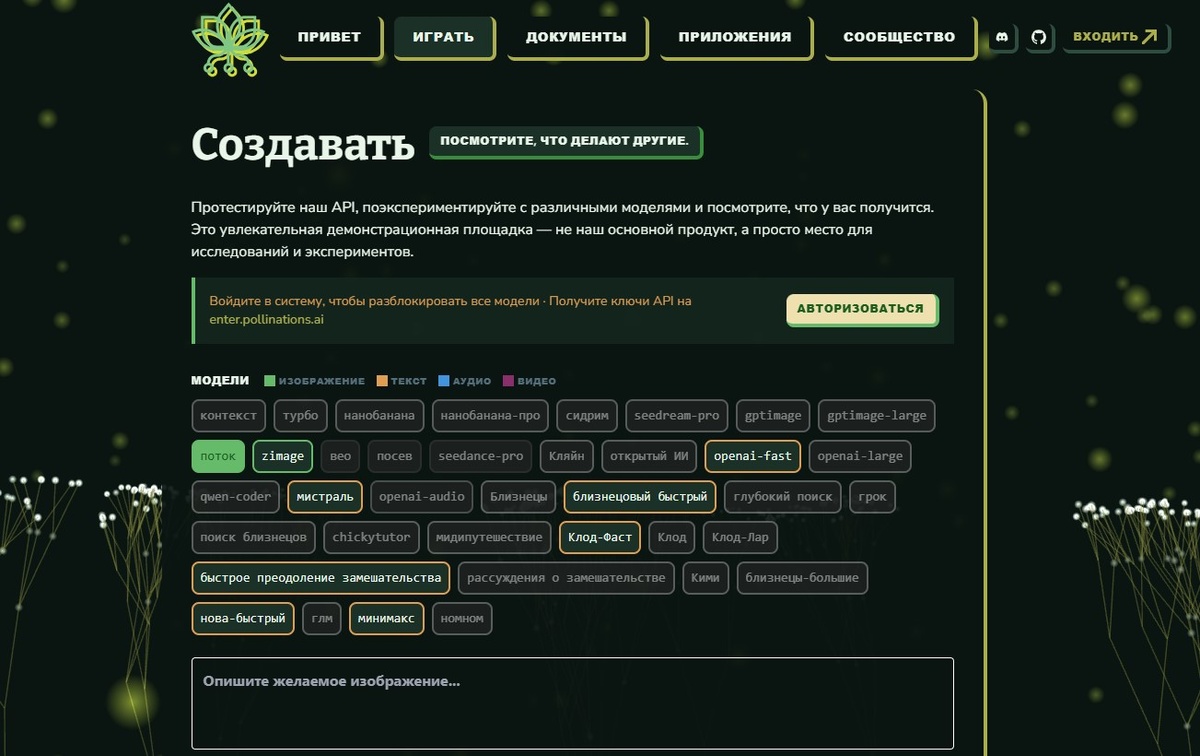The height and width of the screenshot is (756, 1200).
Task: Select the Клод-Лар model
Action: coord(740,537)
